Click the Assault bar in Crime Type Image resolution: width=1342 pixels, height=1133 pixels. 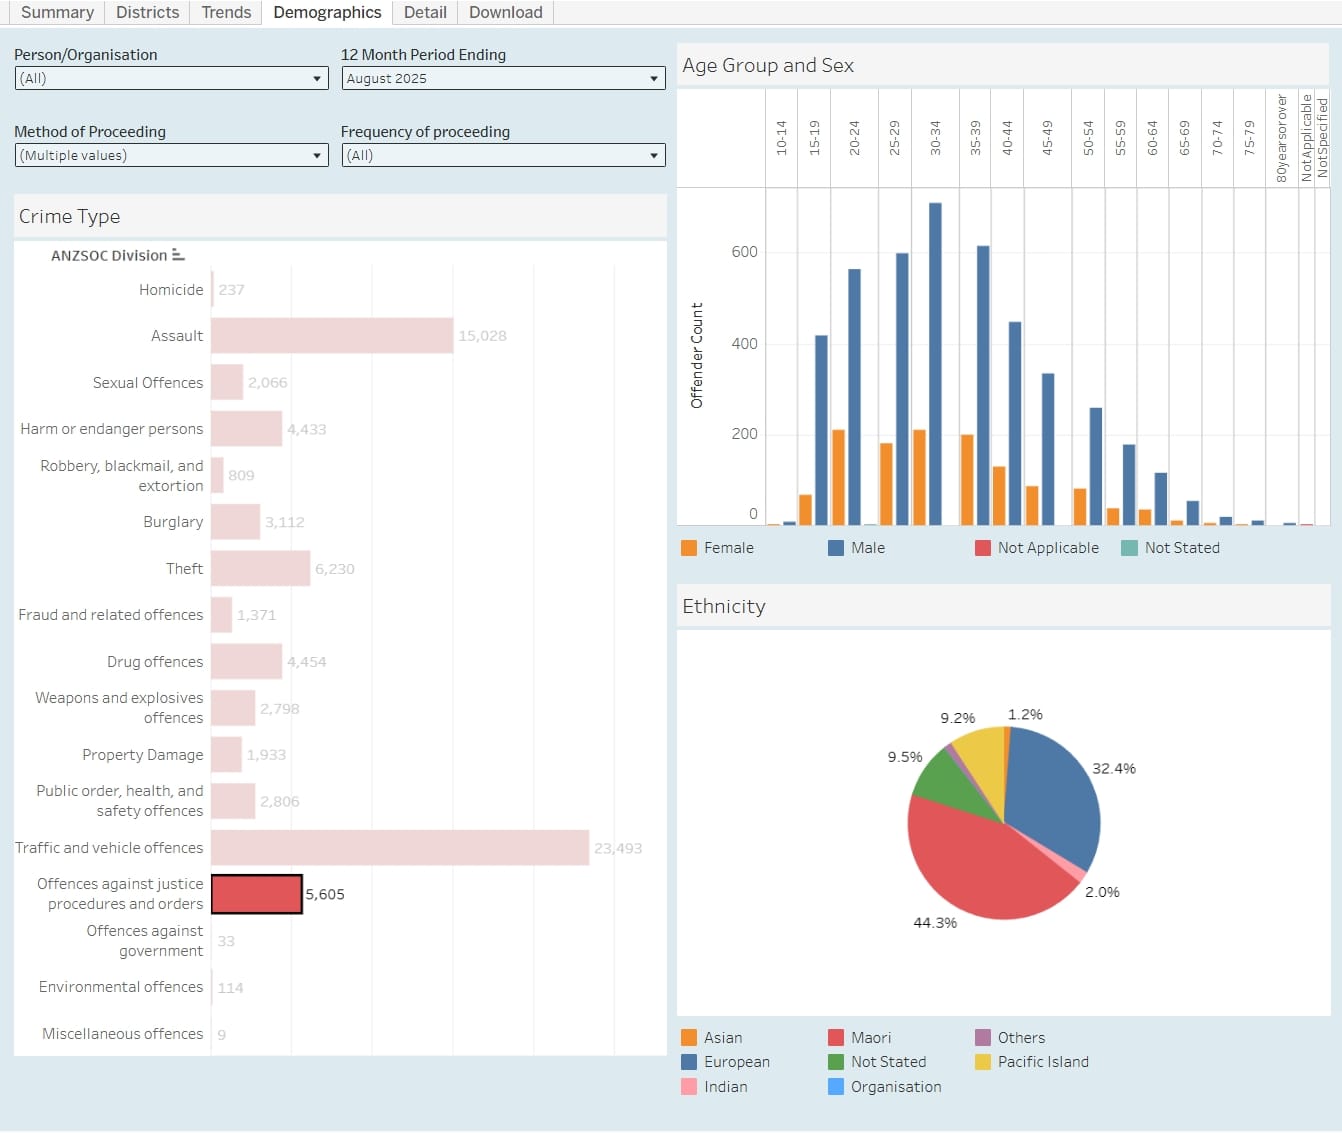[332, 336]
